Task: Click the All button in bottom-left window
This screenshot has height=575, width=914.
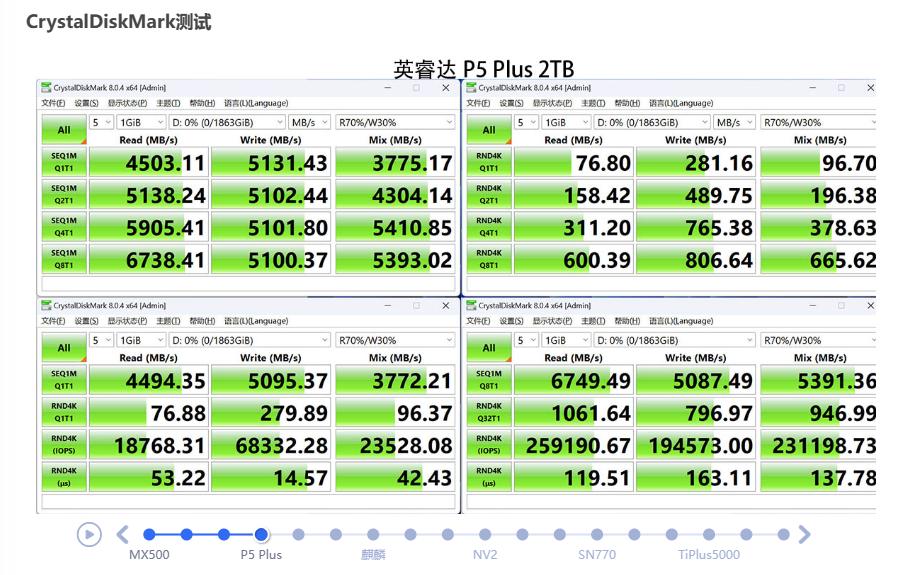Action: [64, 348]
